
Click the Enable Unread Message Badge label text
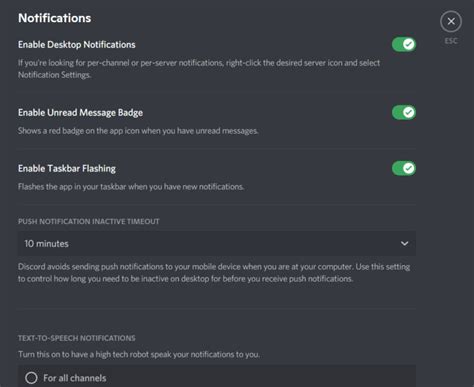click(80, 113)
